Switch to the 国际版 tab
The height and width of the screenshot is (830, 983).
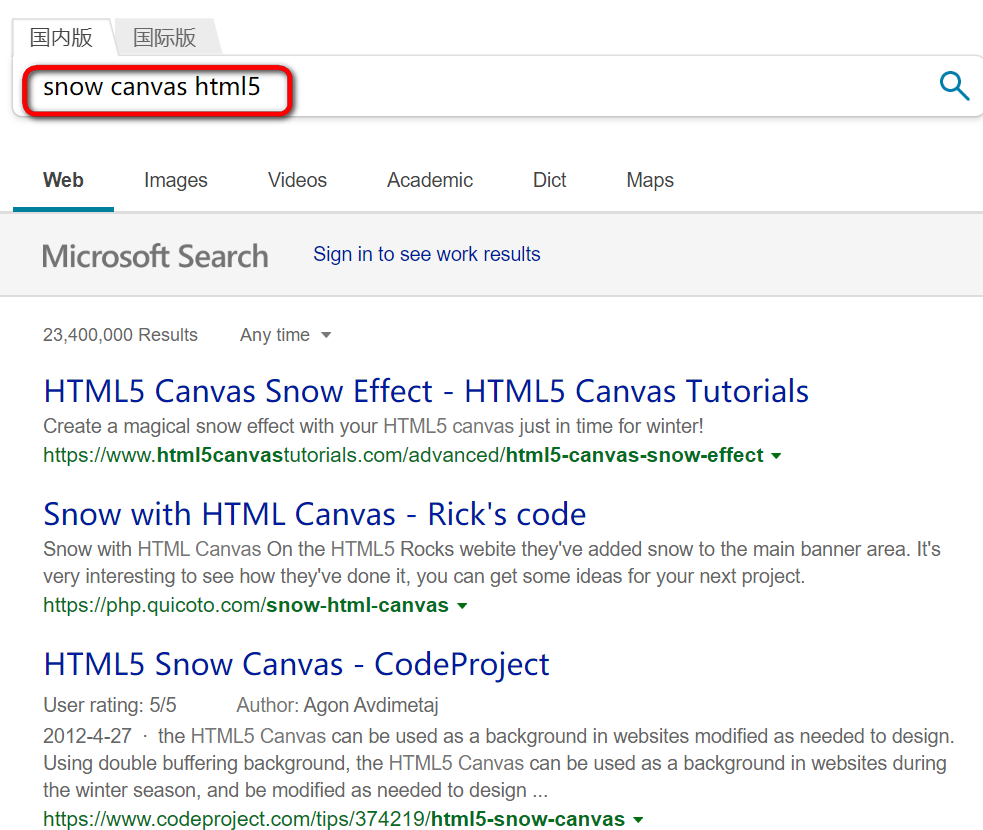(x=164, y=38)
